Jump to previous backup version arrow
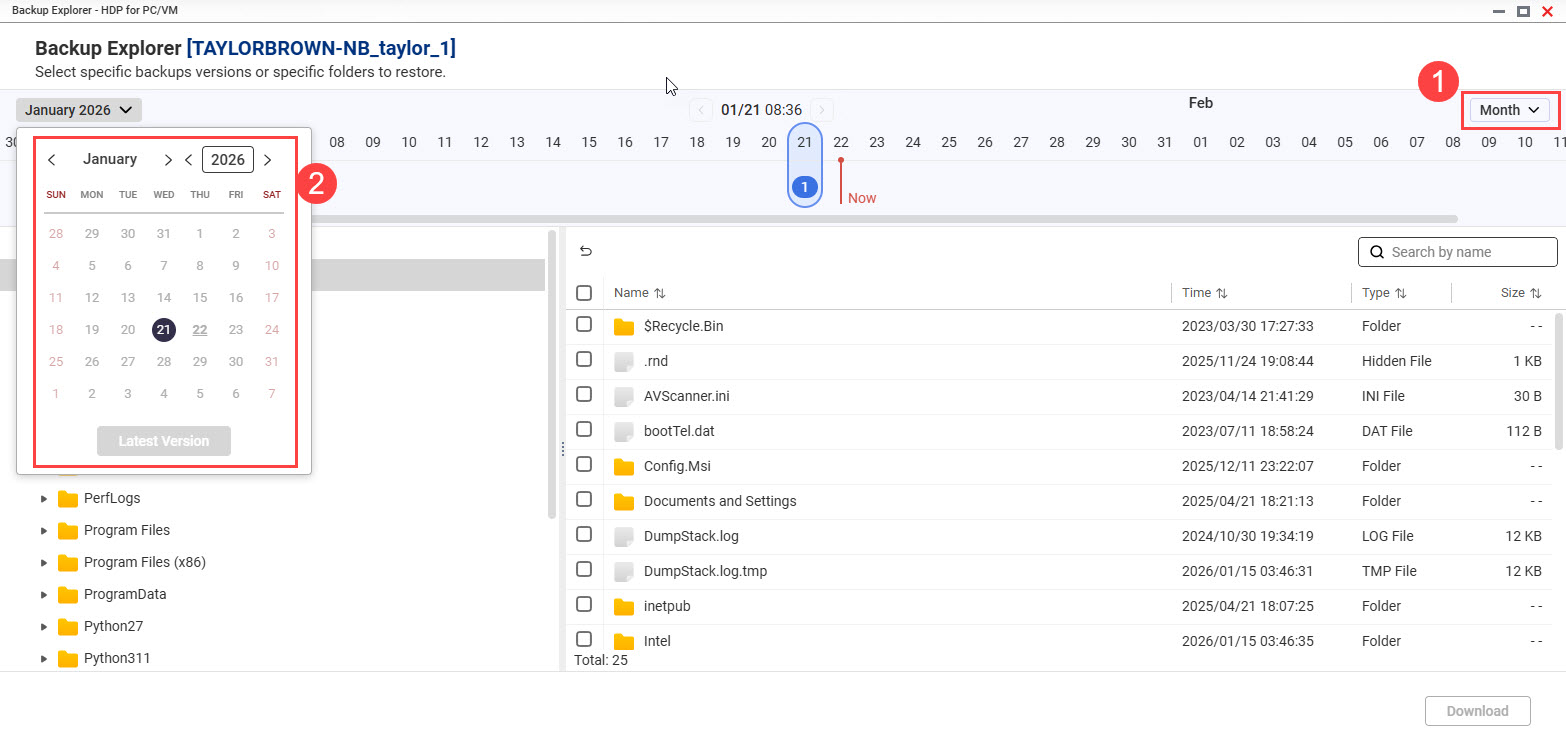The image size is (1566, 750). pos(702,110)
